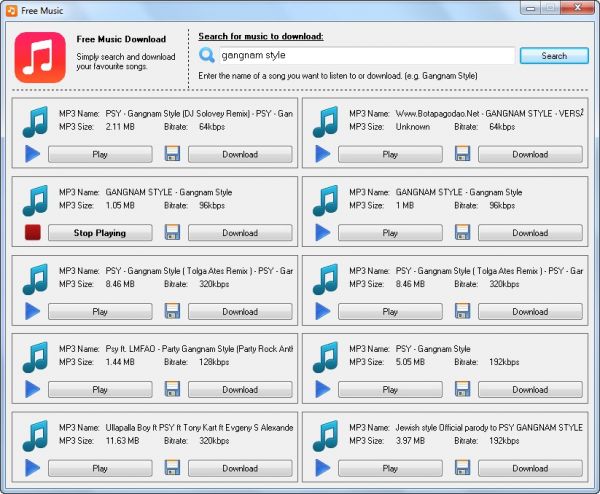Download the DJ Solovey Remix track
The image size is (600, 494).
pos(240,154)
